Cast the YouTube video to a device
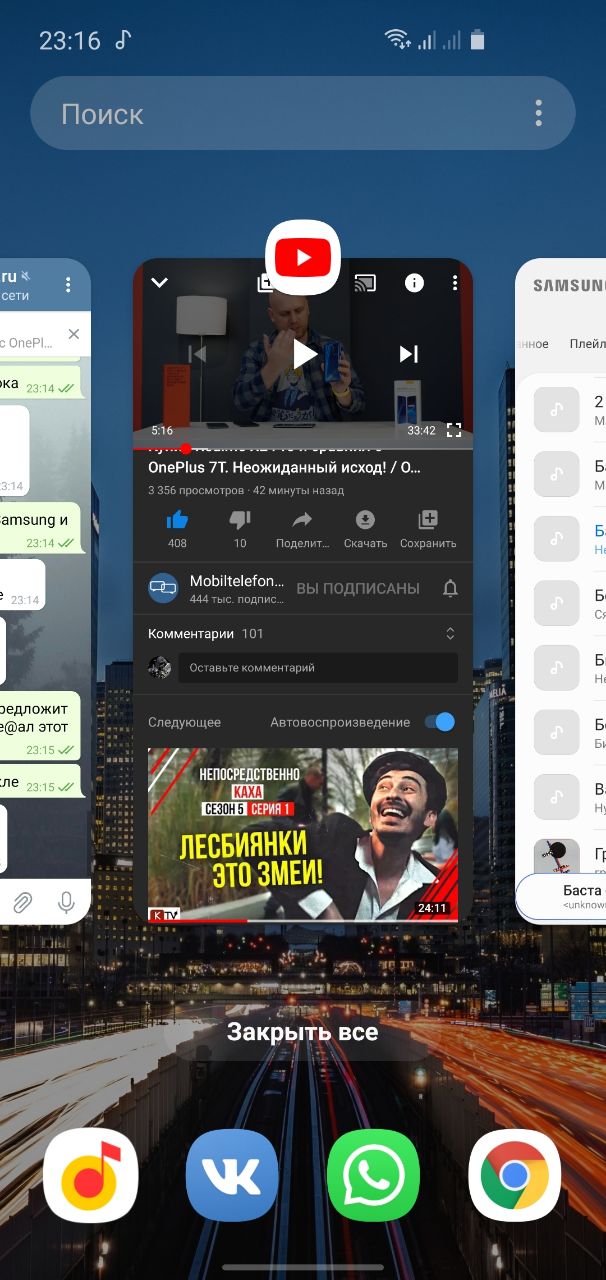The height and width of the screenshot is (1280, 606). click(x=365, y=283)
